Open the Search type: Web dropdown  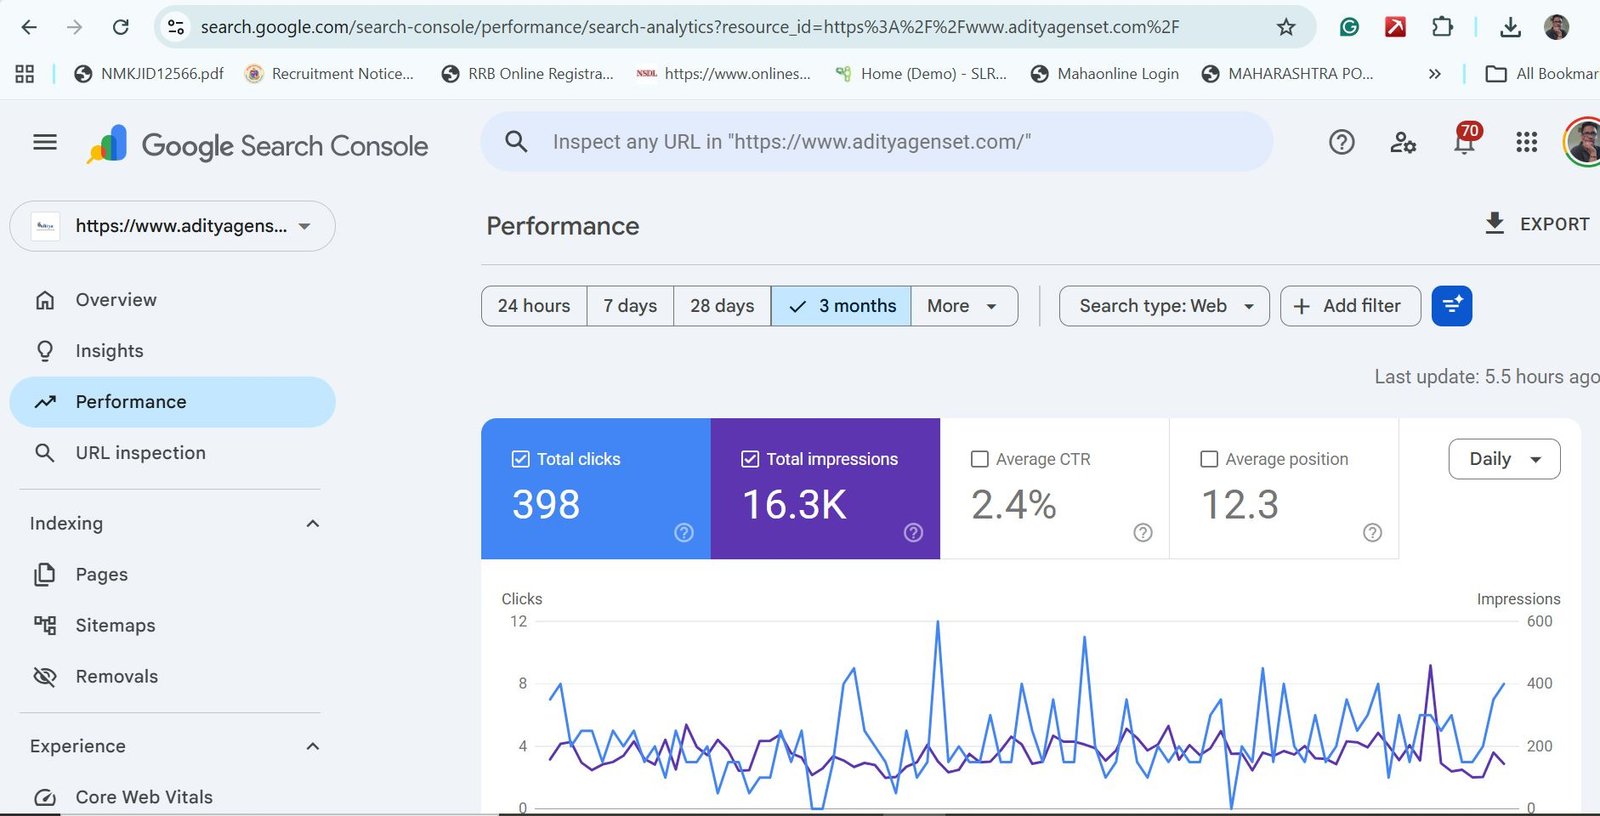[1164, 306]
